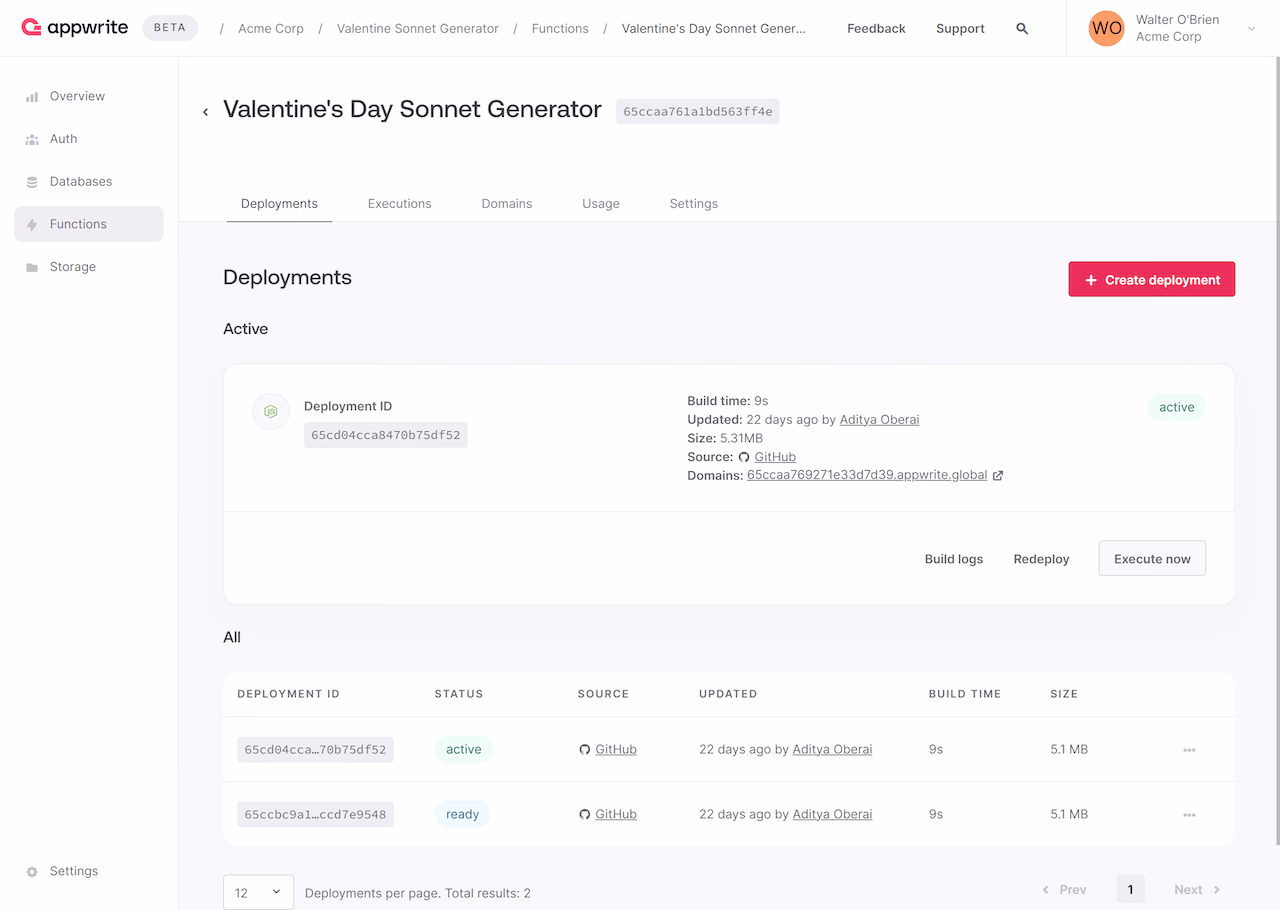
Task: Open the Feedback link
Action: [x=876, y=29]
